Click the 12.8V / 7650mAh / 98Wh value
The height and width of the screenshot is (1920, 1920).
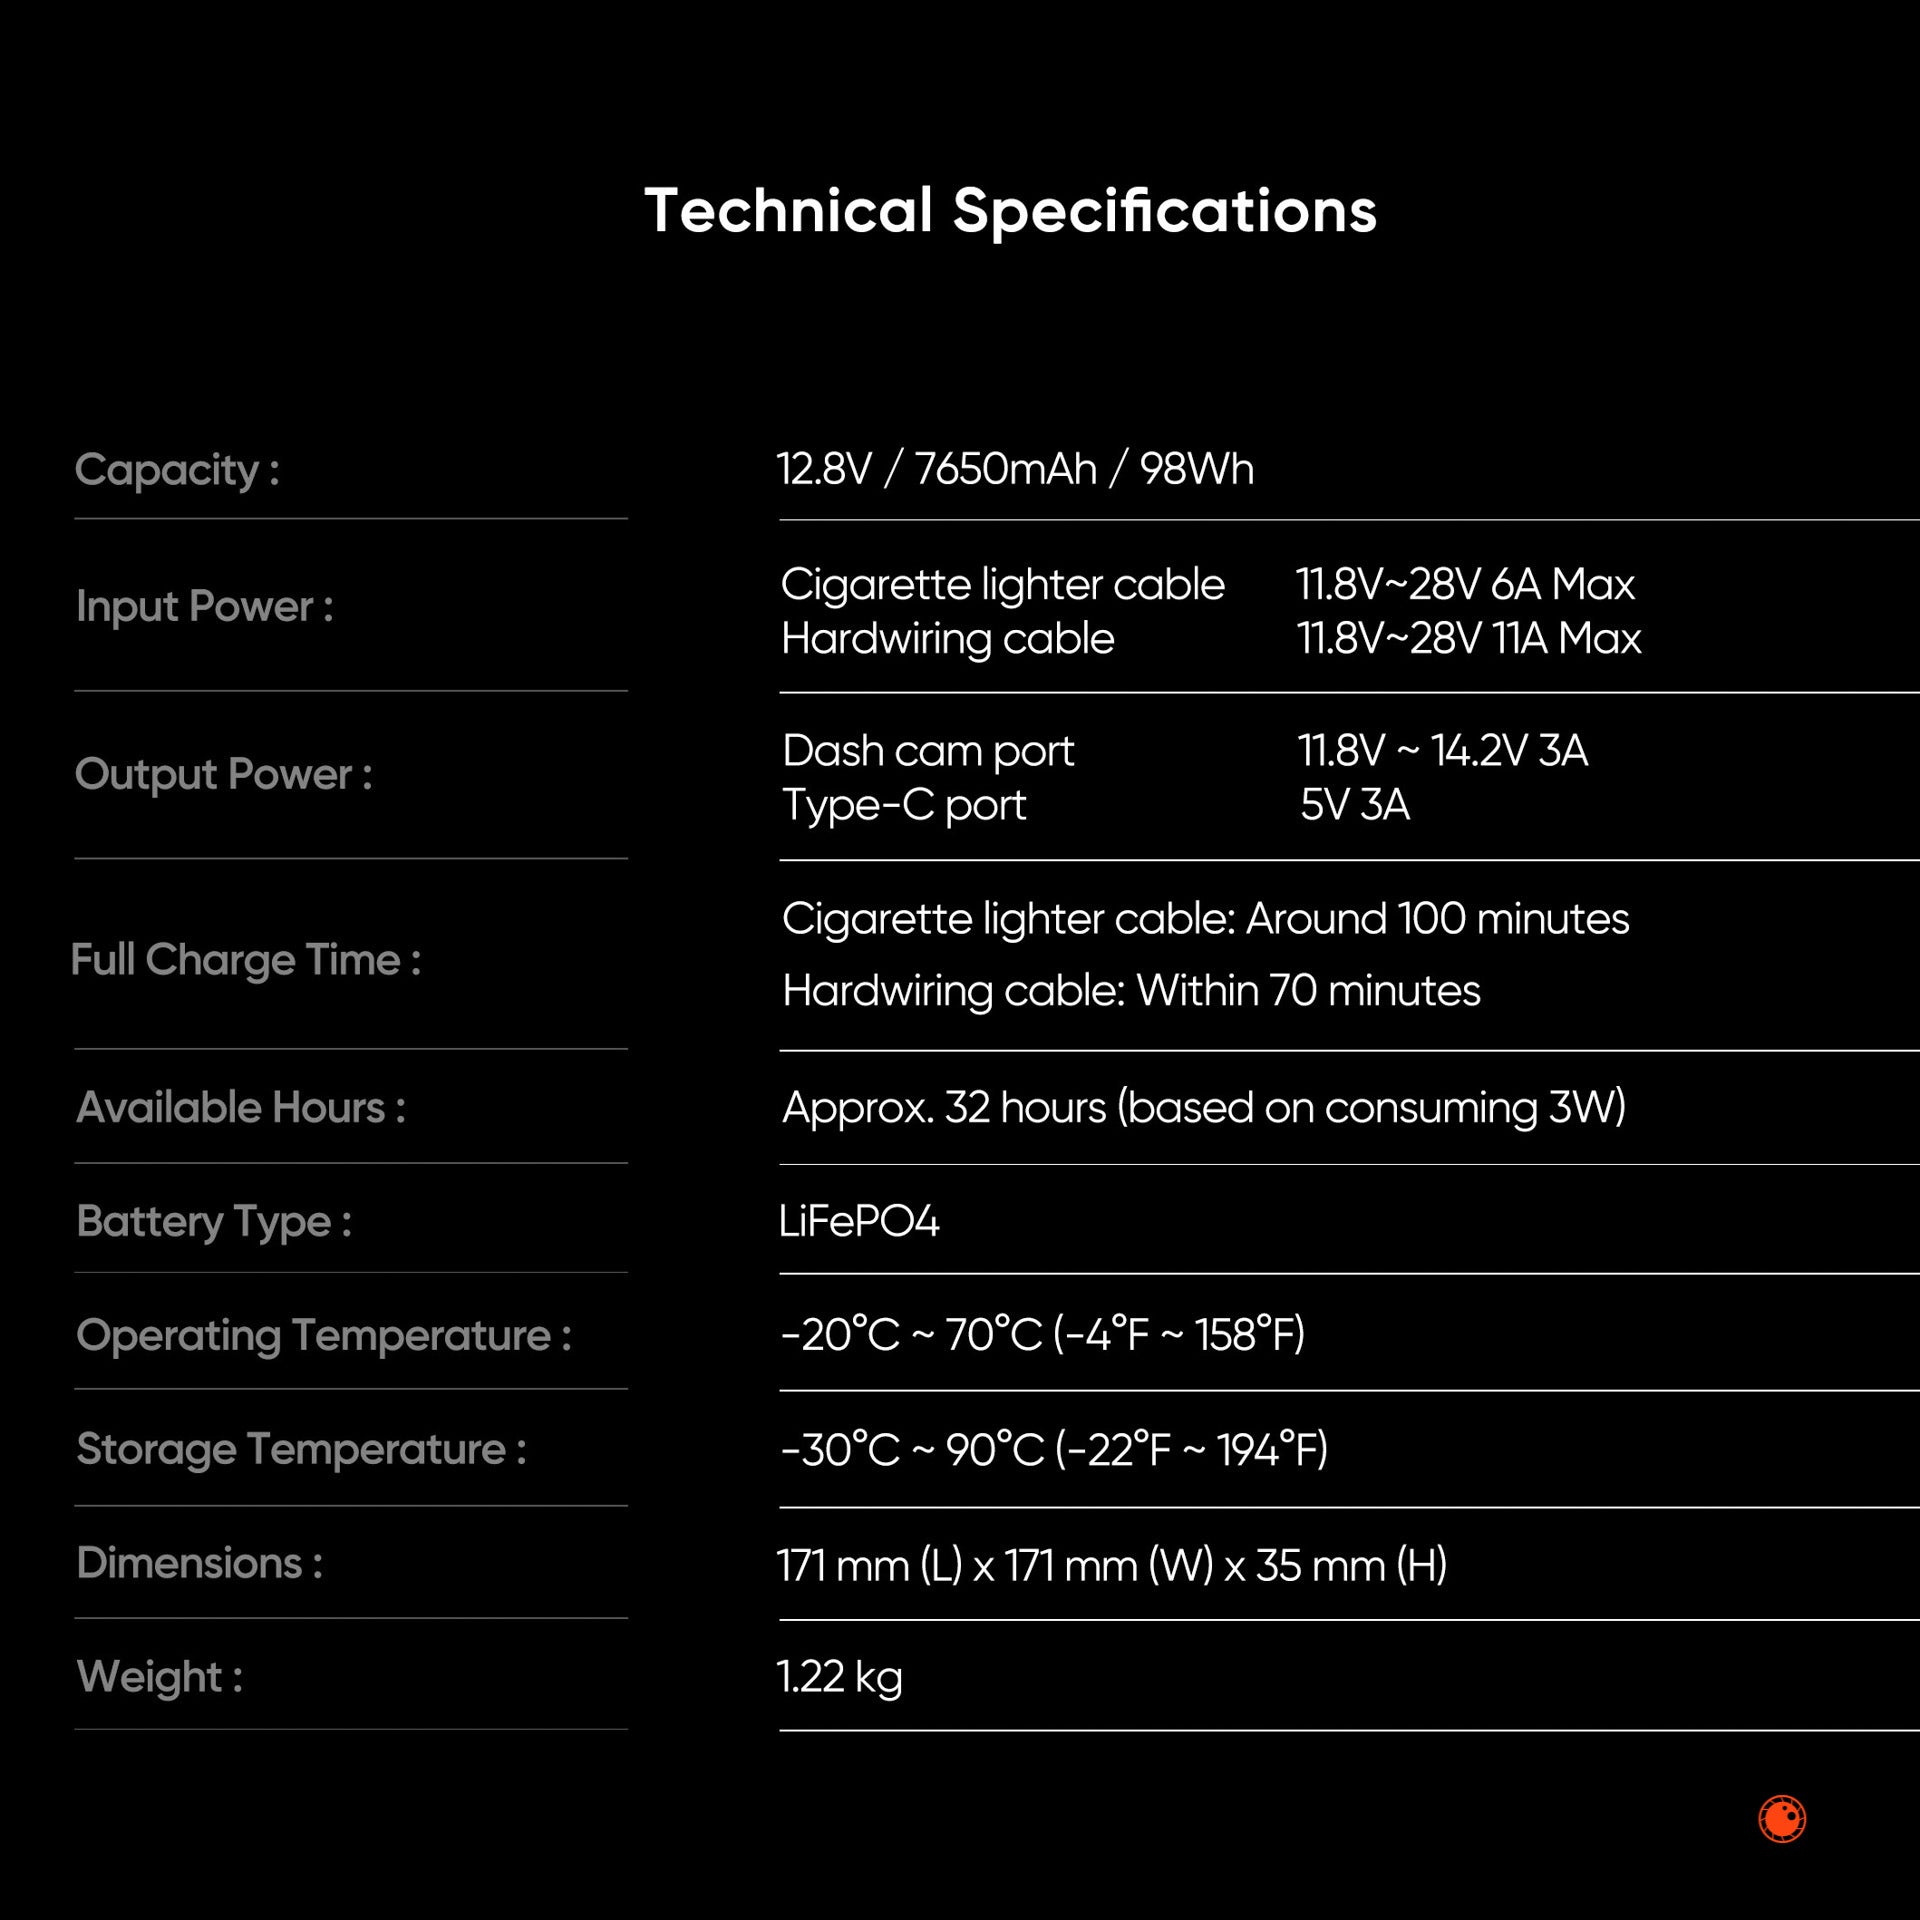pyautogui.click(x=1015, y=469)
